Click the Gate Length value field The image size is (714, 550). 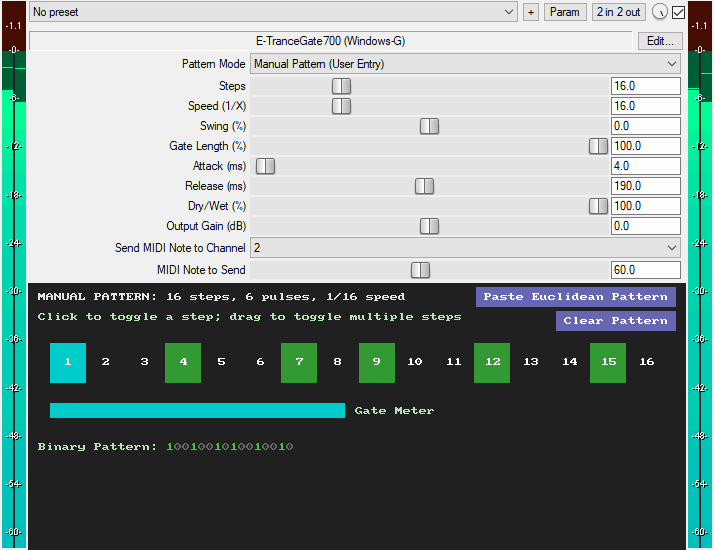pos(646,146)
